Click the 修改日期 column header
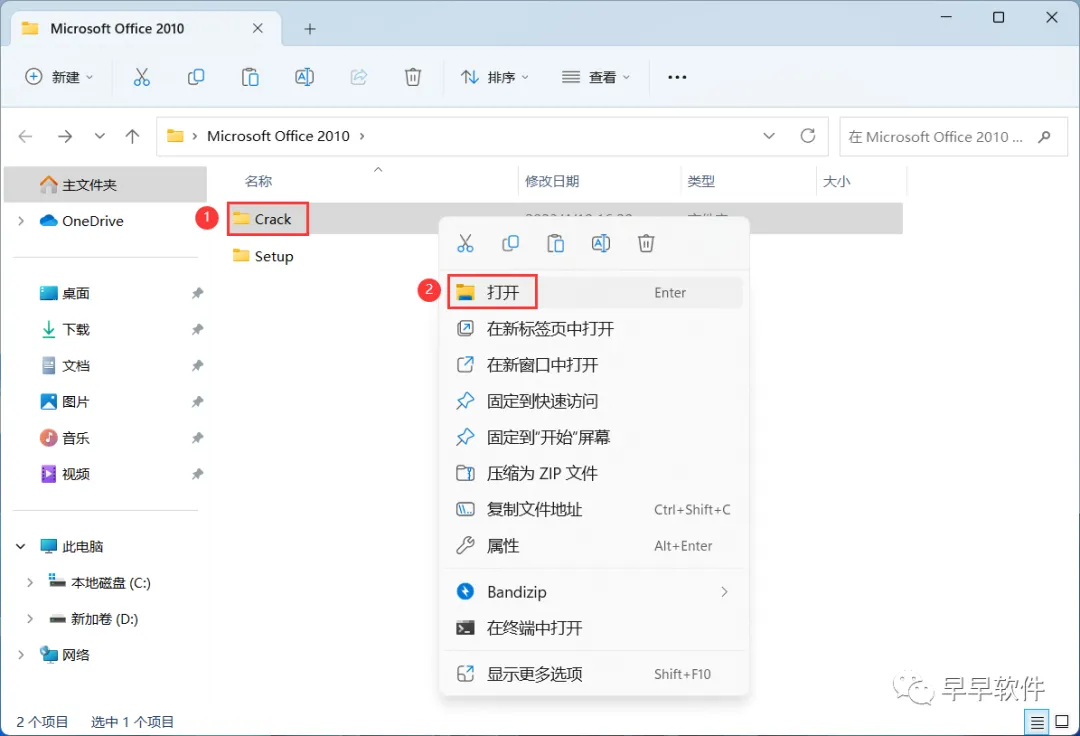 tap(552, 181)
